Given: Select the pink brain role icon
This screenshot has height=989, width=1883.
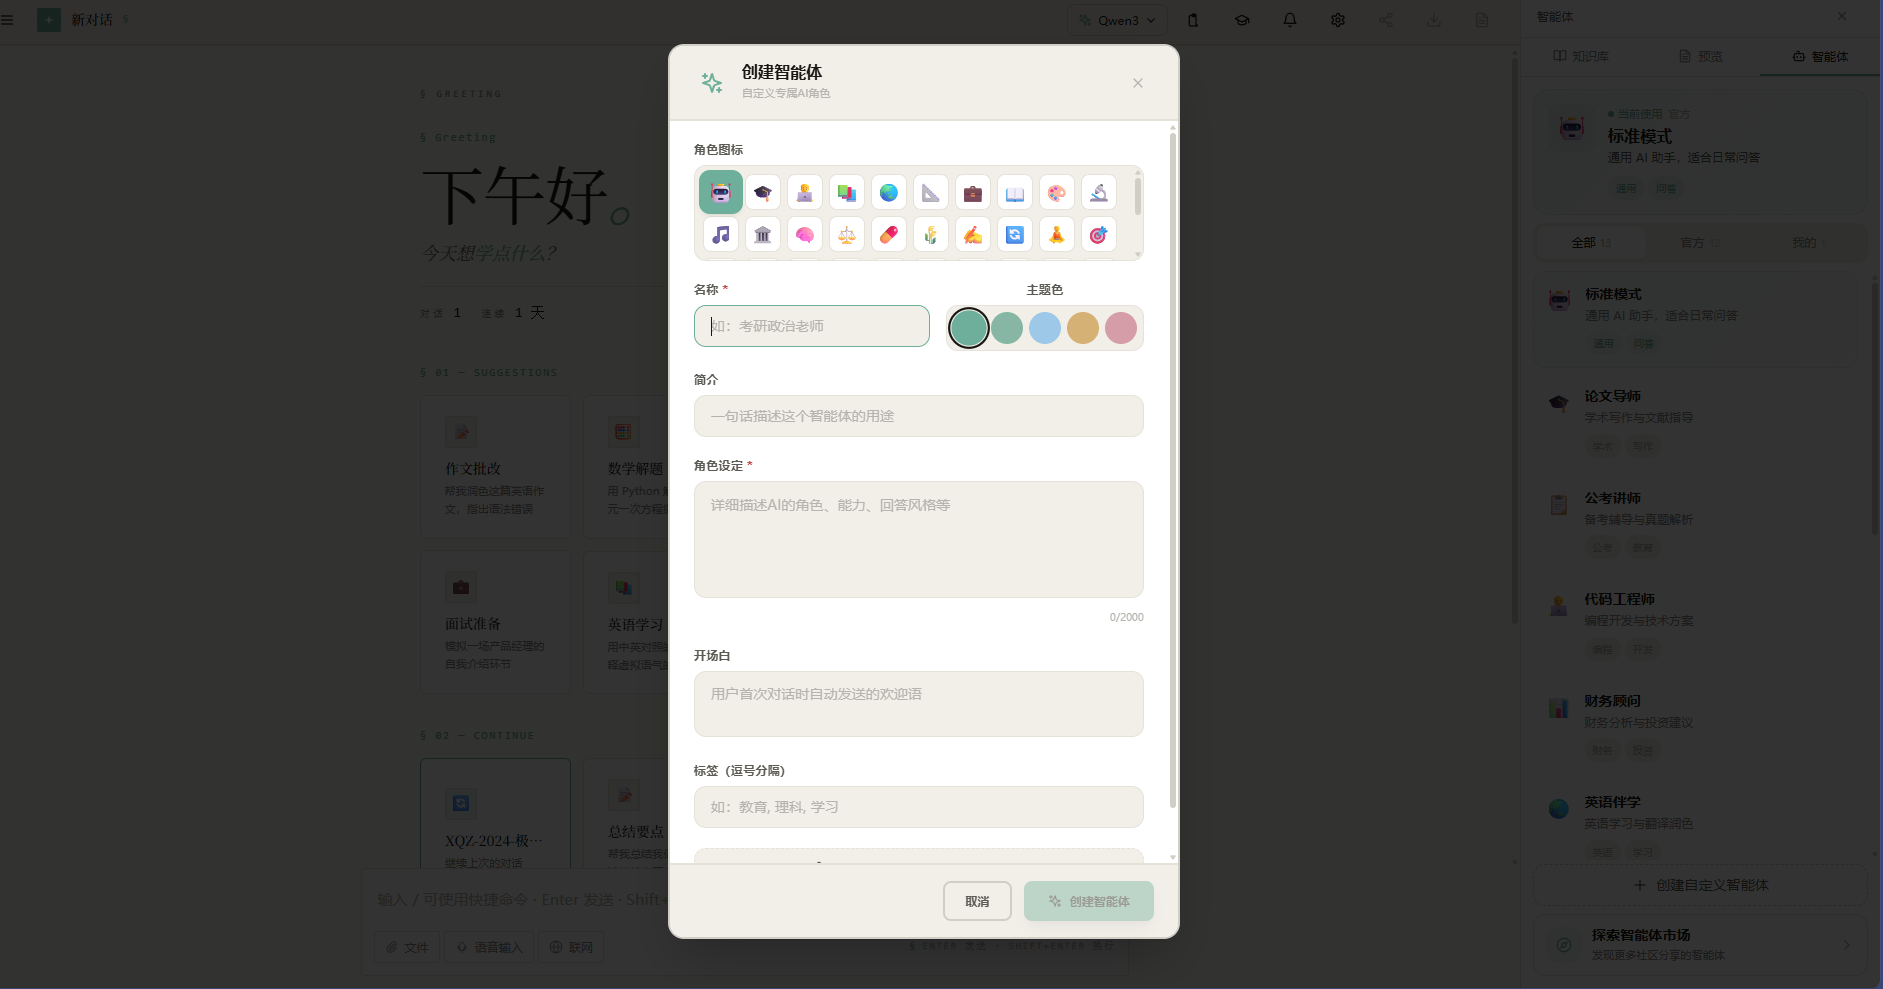Looking at the screenshot, I should pos(805,234).
